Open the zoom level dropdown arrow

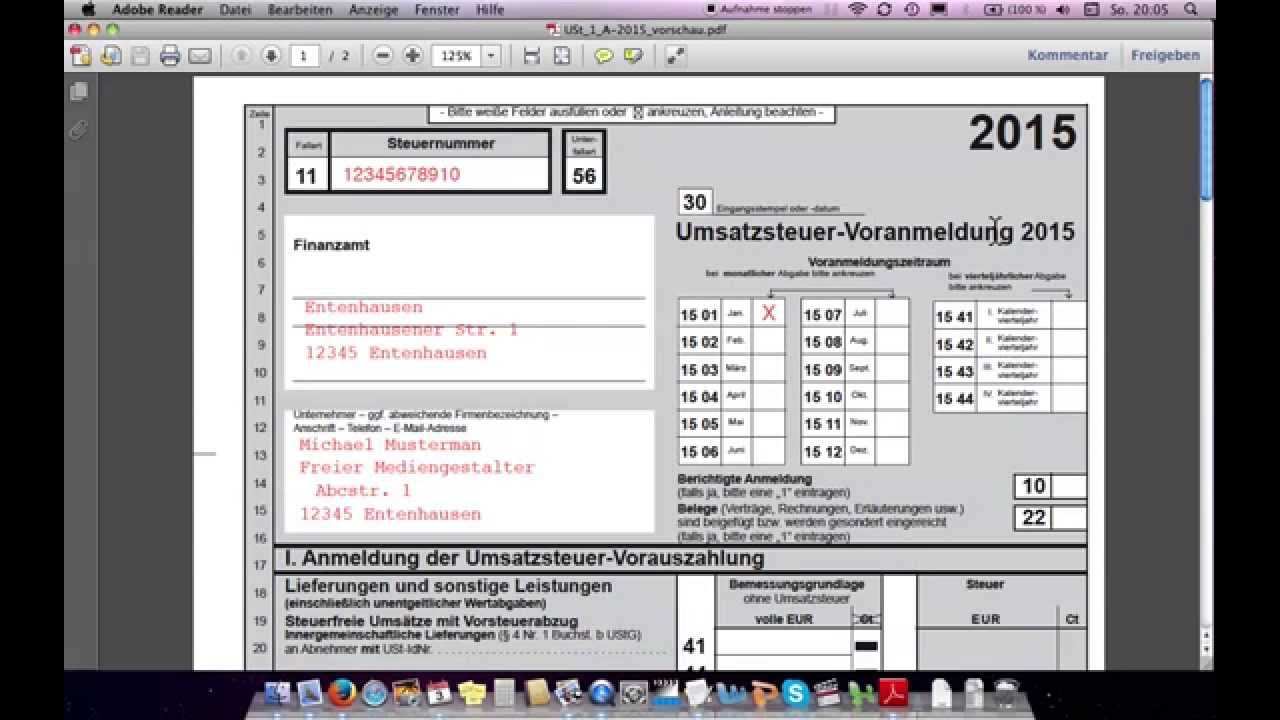(x=491, y=56)
